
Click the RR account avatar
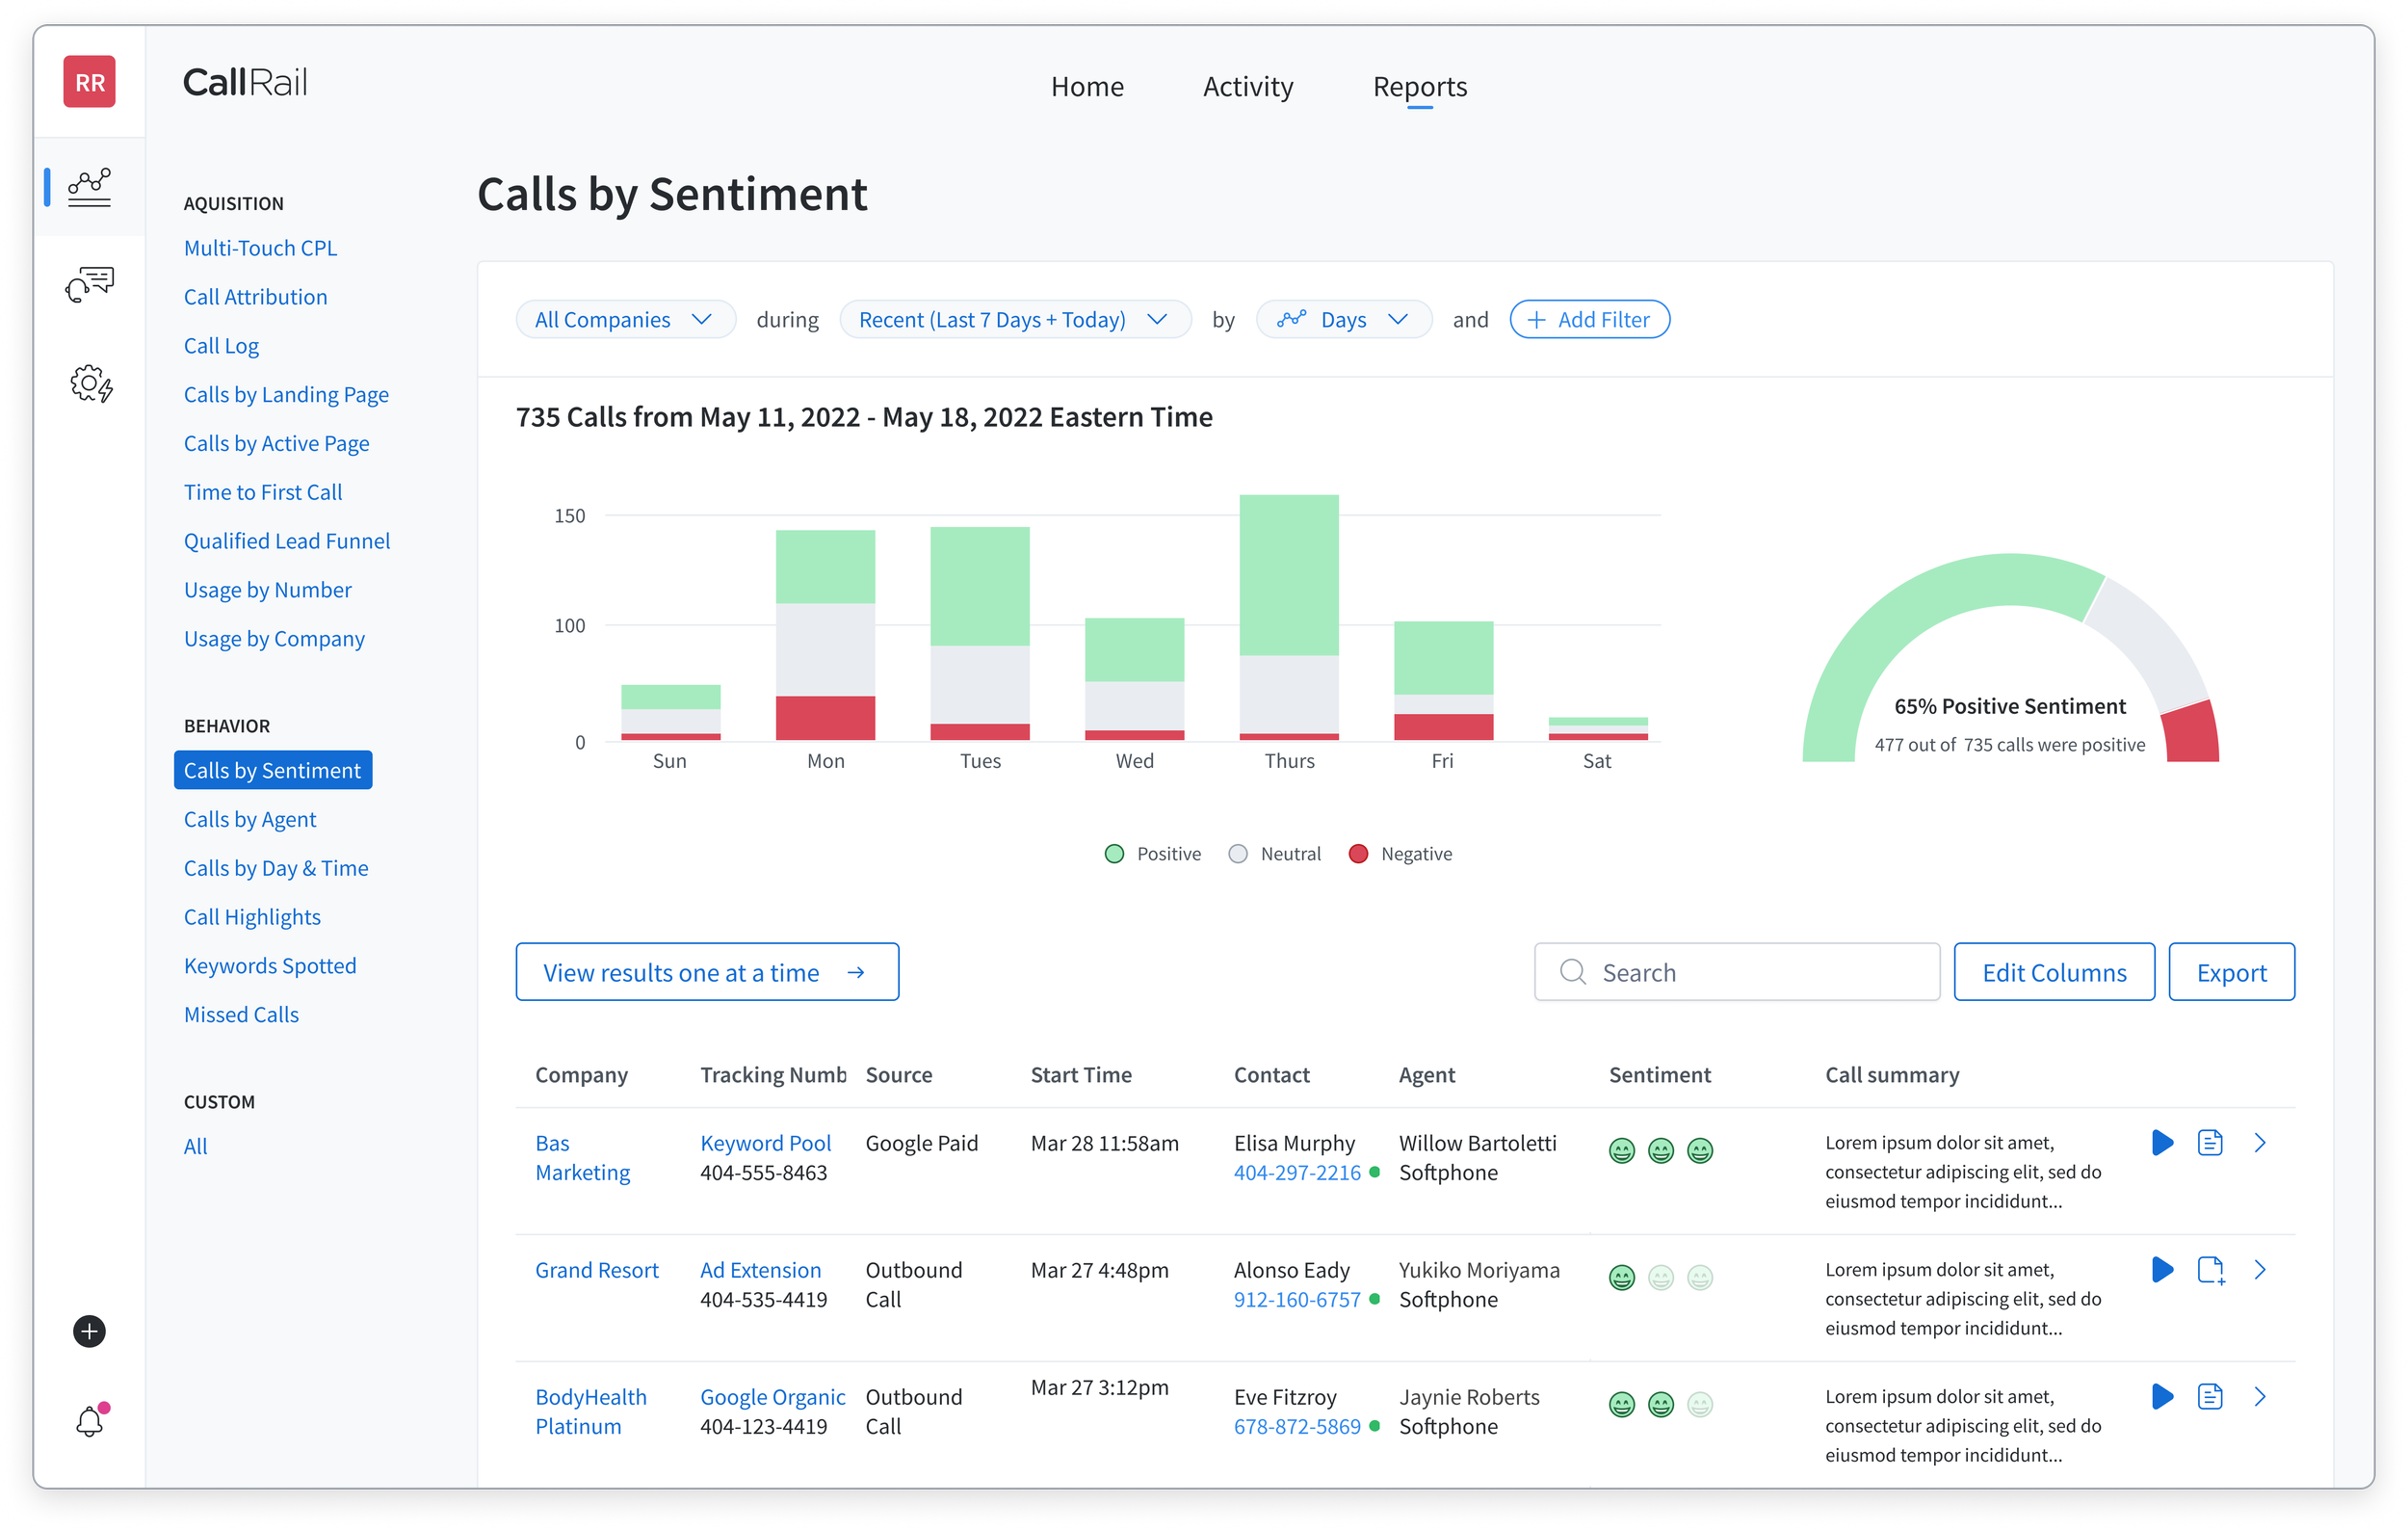click(89, 82)
